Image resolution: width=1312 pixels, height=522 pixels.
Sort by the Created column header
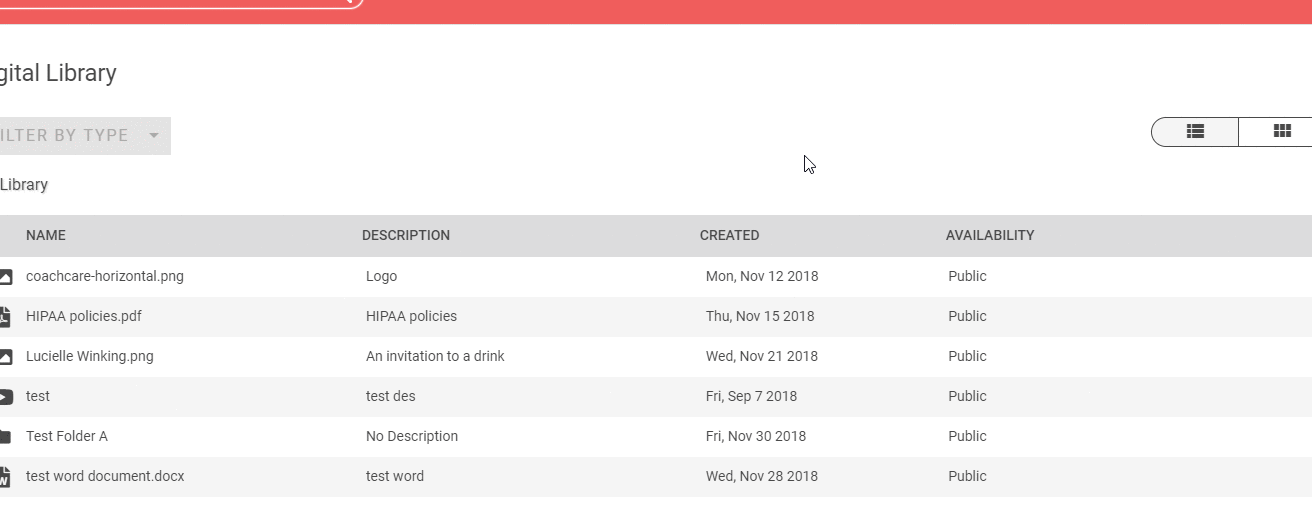(729, 236)
